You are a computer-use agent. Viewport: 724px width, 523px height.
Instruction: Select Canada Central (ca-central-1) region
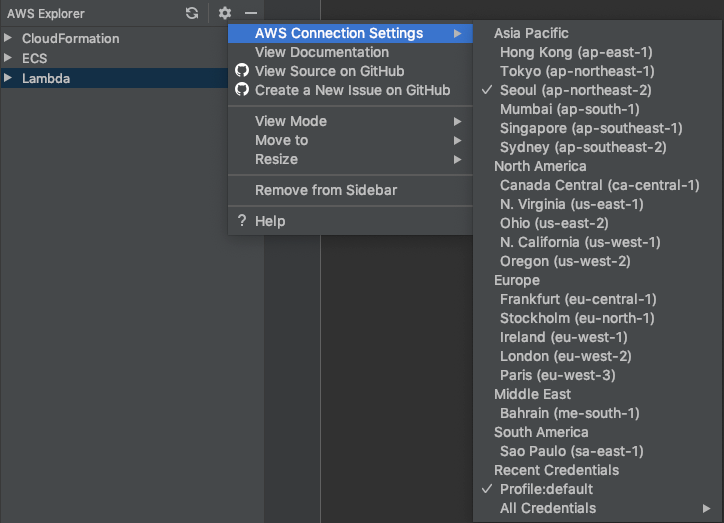pyautogui.click(x=598, y=185)
